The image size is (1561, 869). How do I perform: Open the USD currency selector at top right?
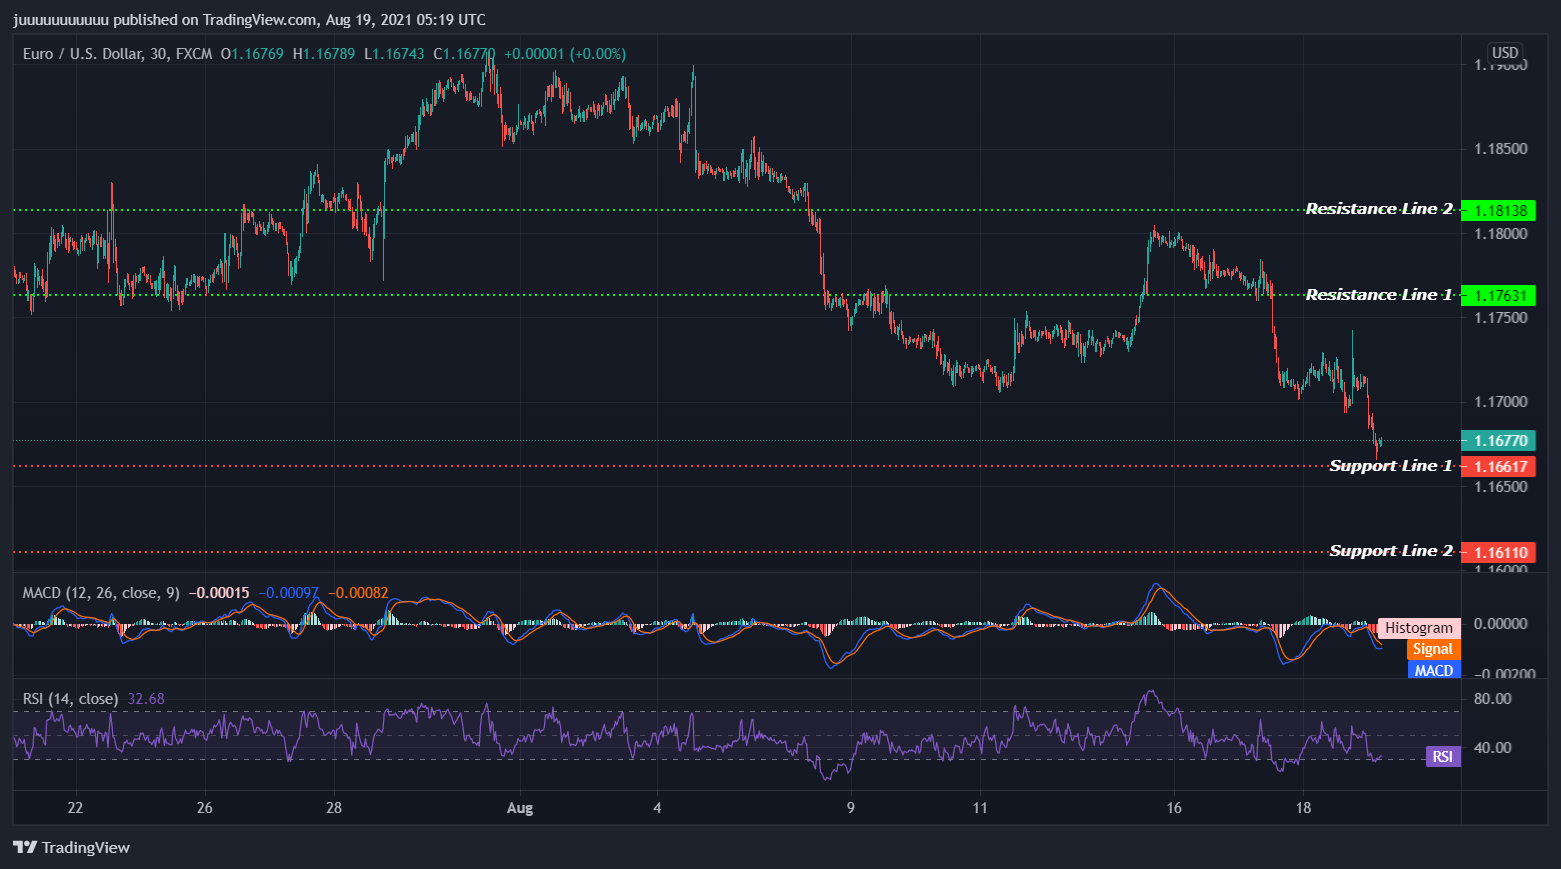click(x=1505, y=51)
